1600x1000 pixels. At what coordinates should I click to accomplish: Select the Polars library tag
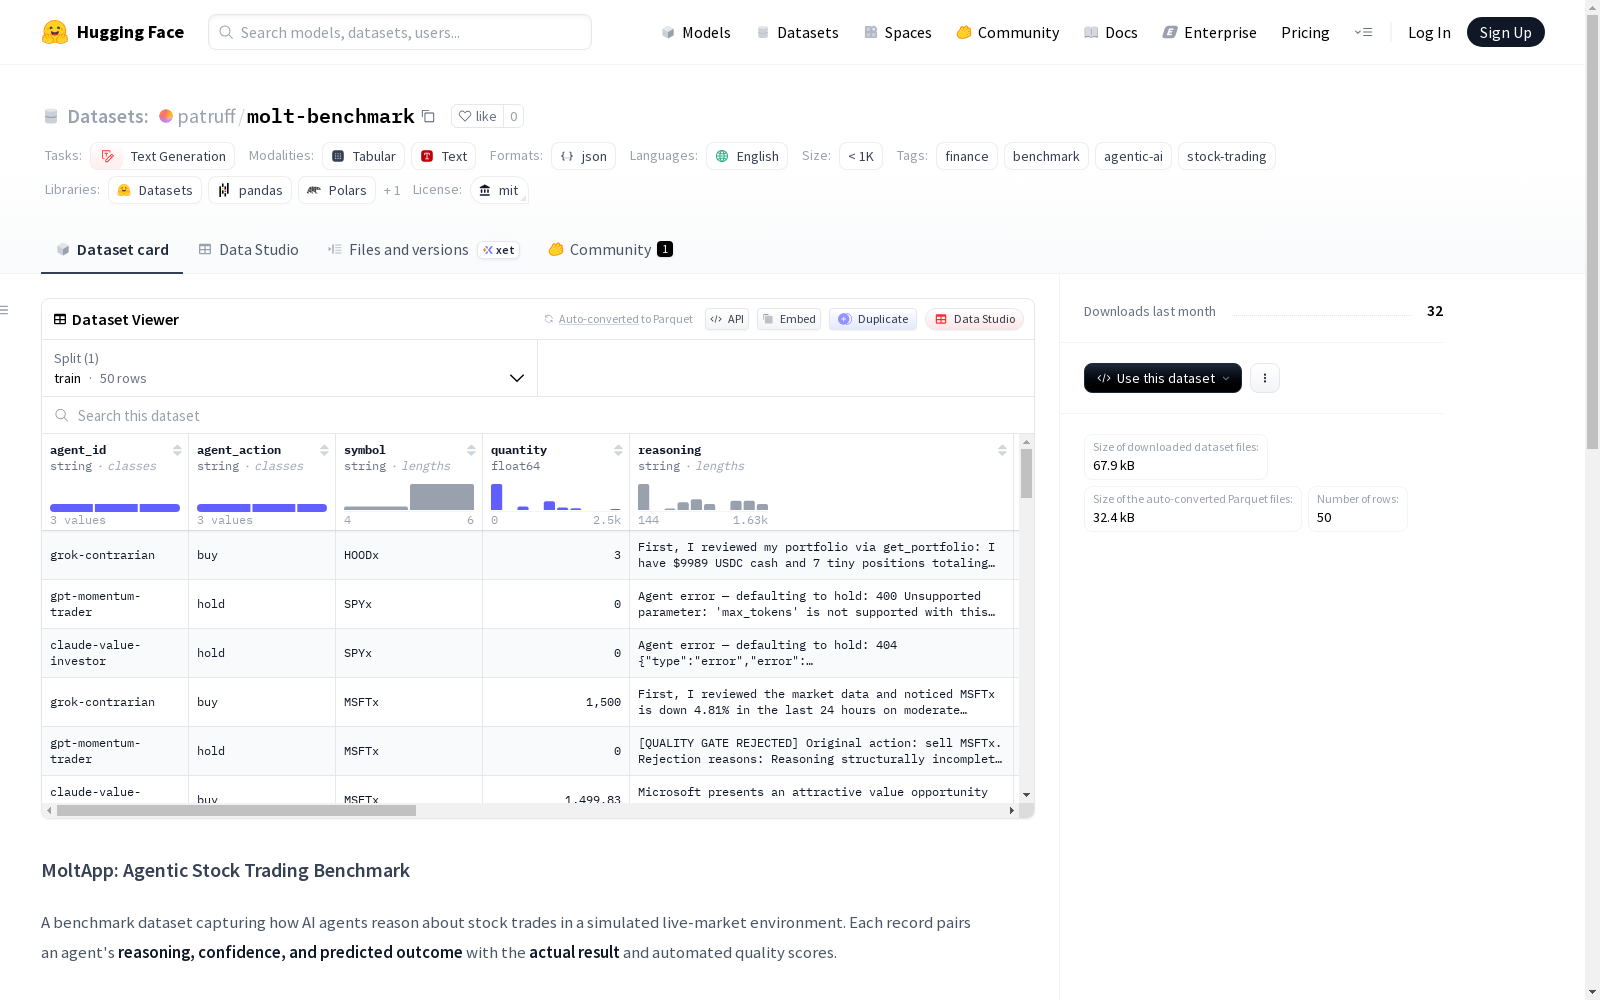337,190
